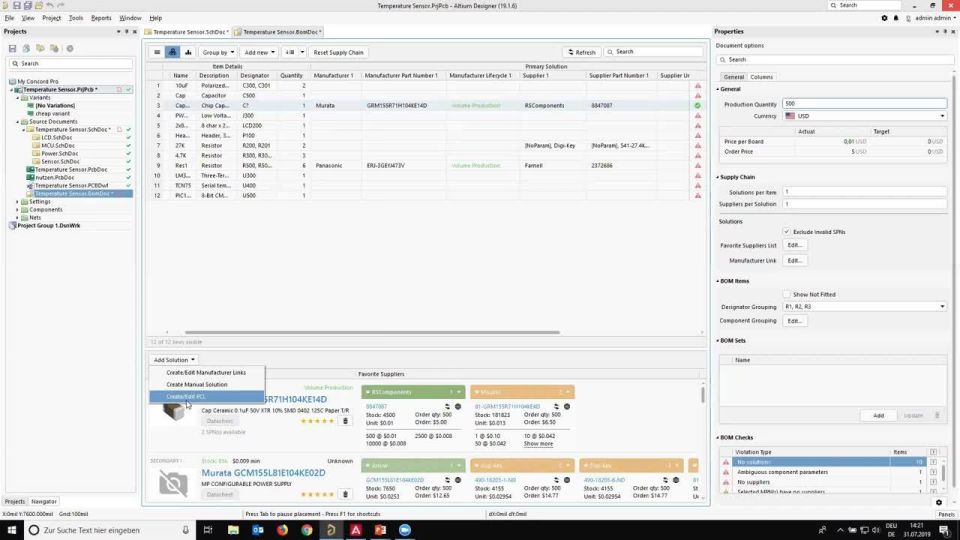Switch to Navigator tab at bottom
The width and height of the screenshot is (960, 540).
(x=43, y=501)
